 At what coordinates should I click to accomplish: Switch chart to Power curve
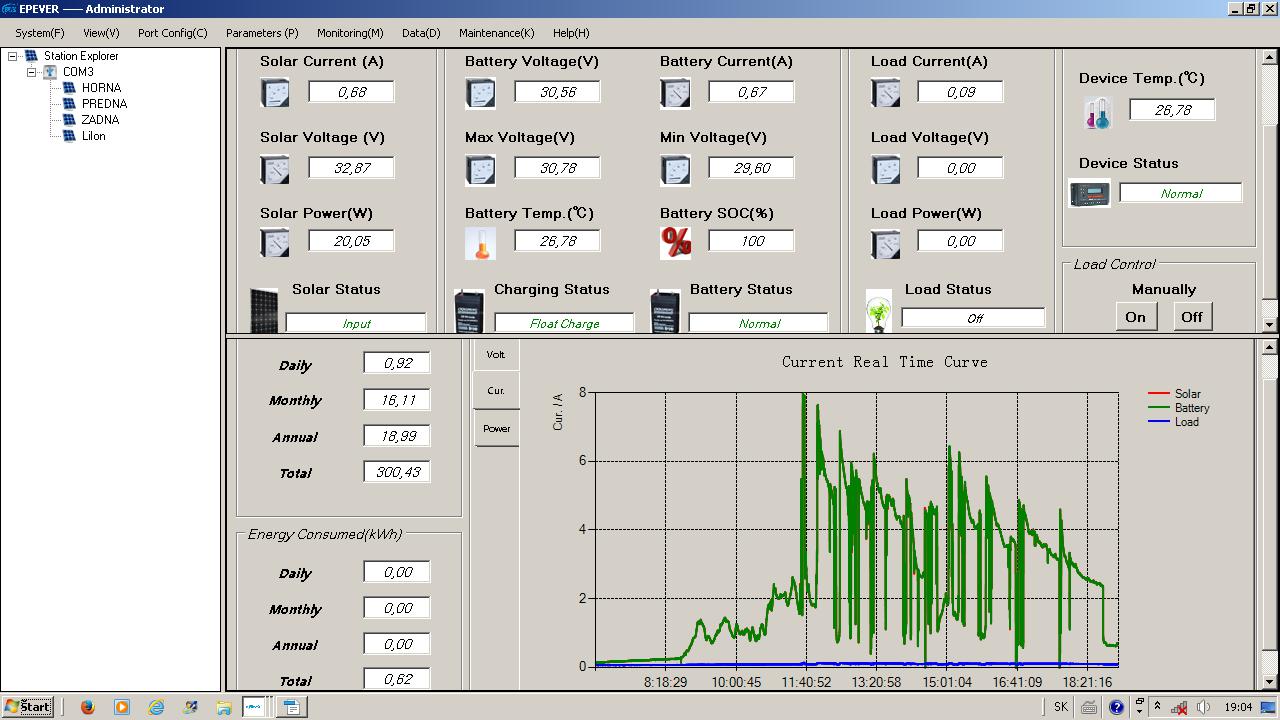point(496,428)
